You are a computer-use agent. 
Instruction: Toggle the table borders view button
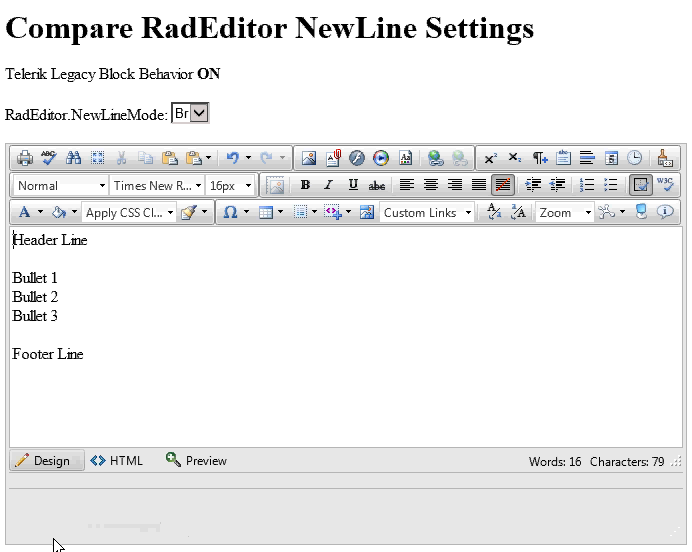click(x=641, y=185)
